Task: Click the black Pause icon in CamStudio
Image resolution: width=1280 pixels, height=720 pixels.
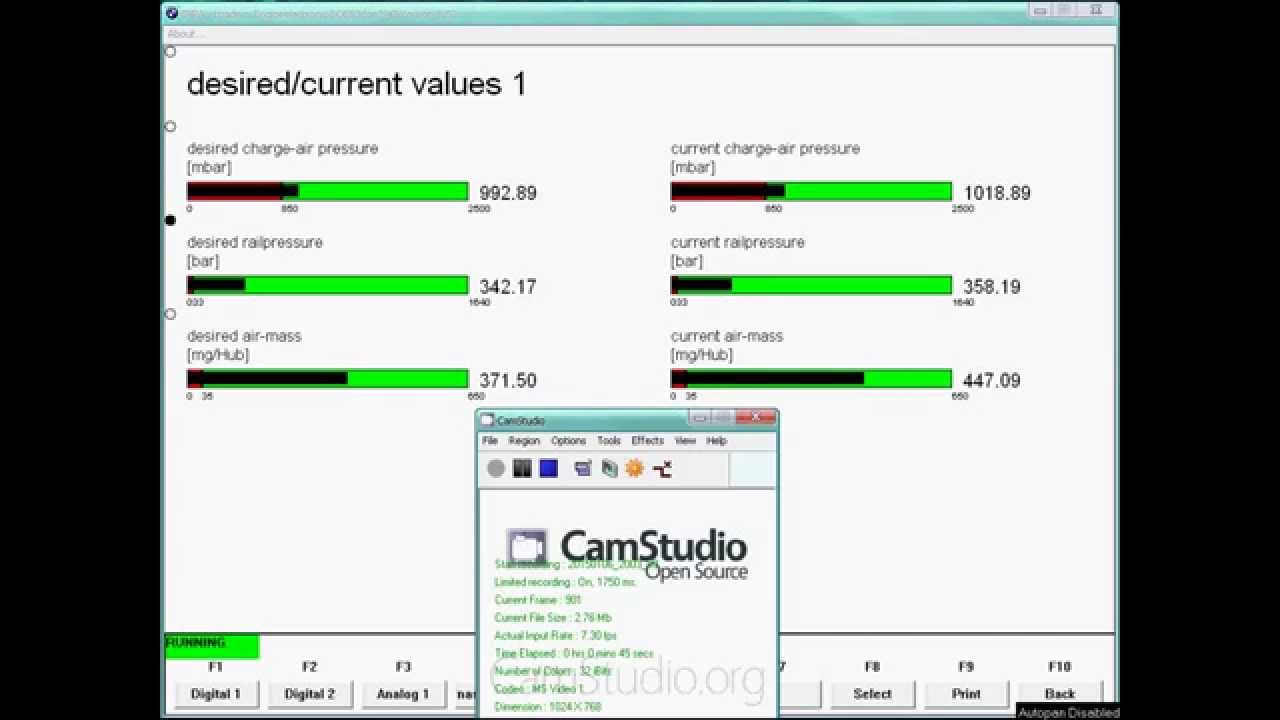Action: 522,468
